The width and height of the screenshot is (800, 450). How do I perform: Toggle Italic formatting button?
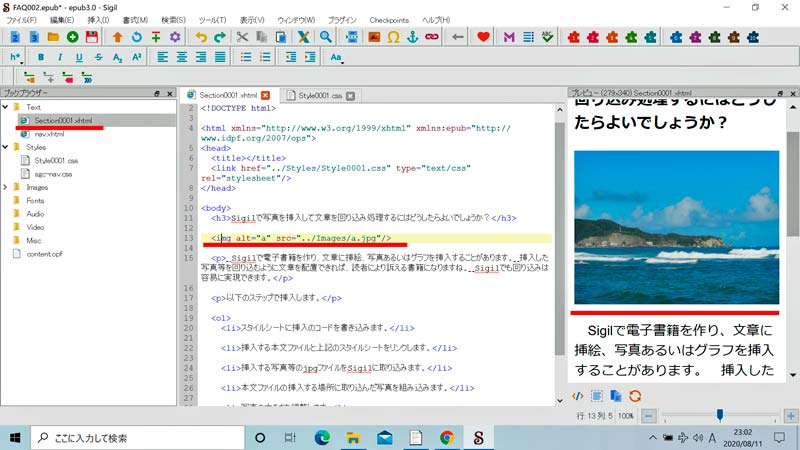point(61,57)
